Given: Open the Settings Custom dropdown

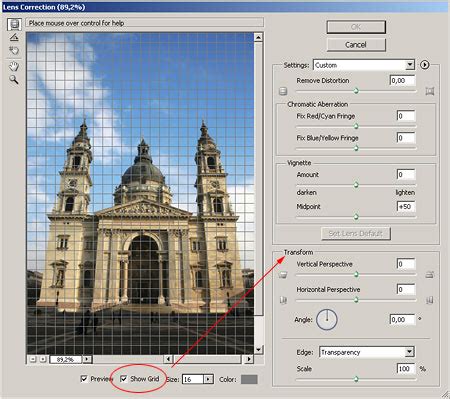Looking at the screenshot, I should point(364,65).
